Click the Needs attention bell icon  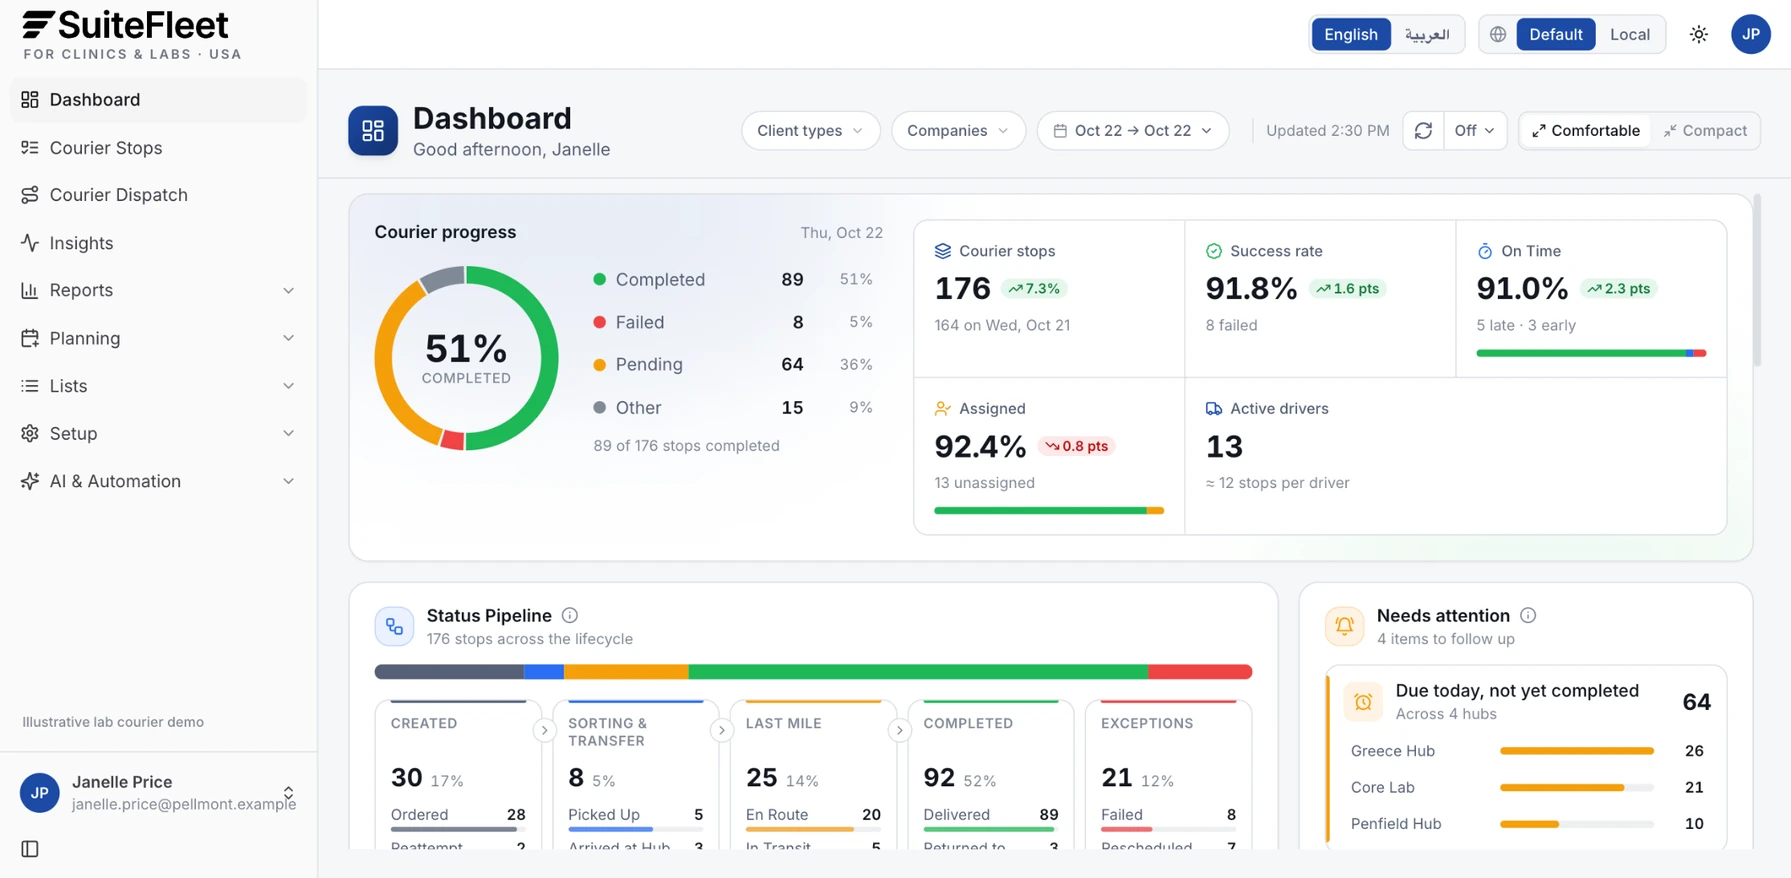pyautogui.click(x=1344, y=627)
